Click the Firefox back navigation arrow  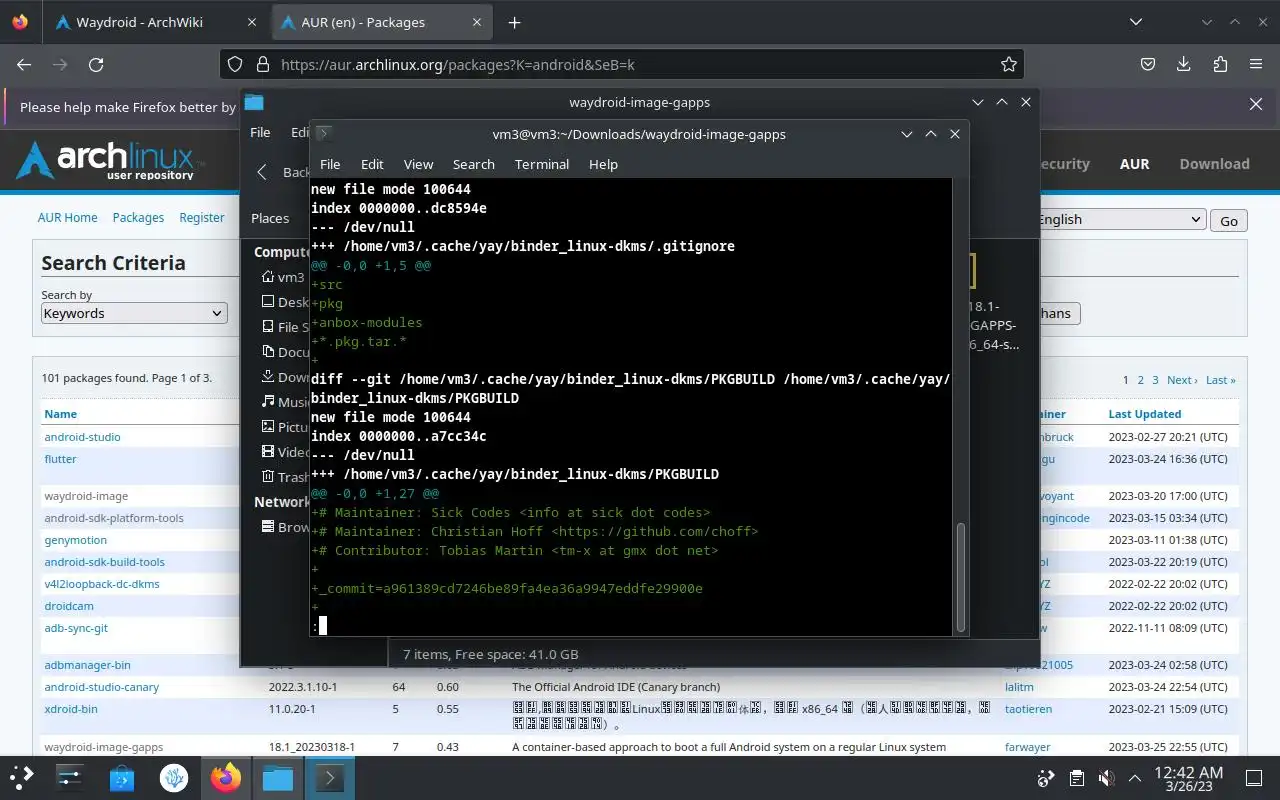point(24,64)
